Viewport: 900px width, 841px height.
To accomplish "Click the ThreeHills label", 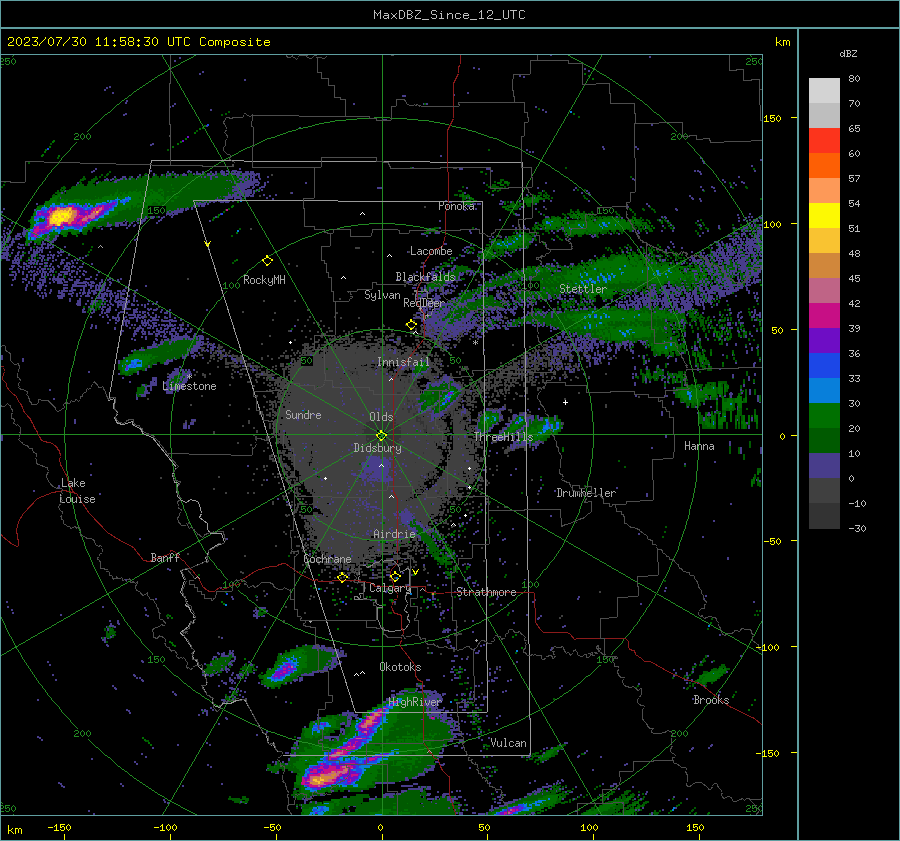I will pos(503,437).
